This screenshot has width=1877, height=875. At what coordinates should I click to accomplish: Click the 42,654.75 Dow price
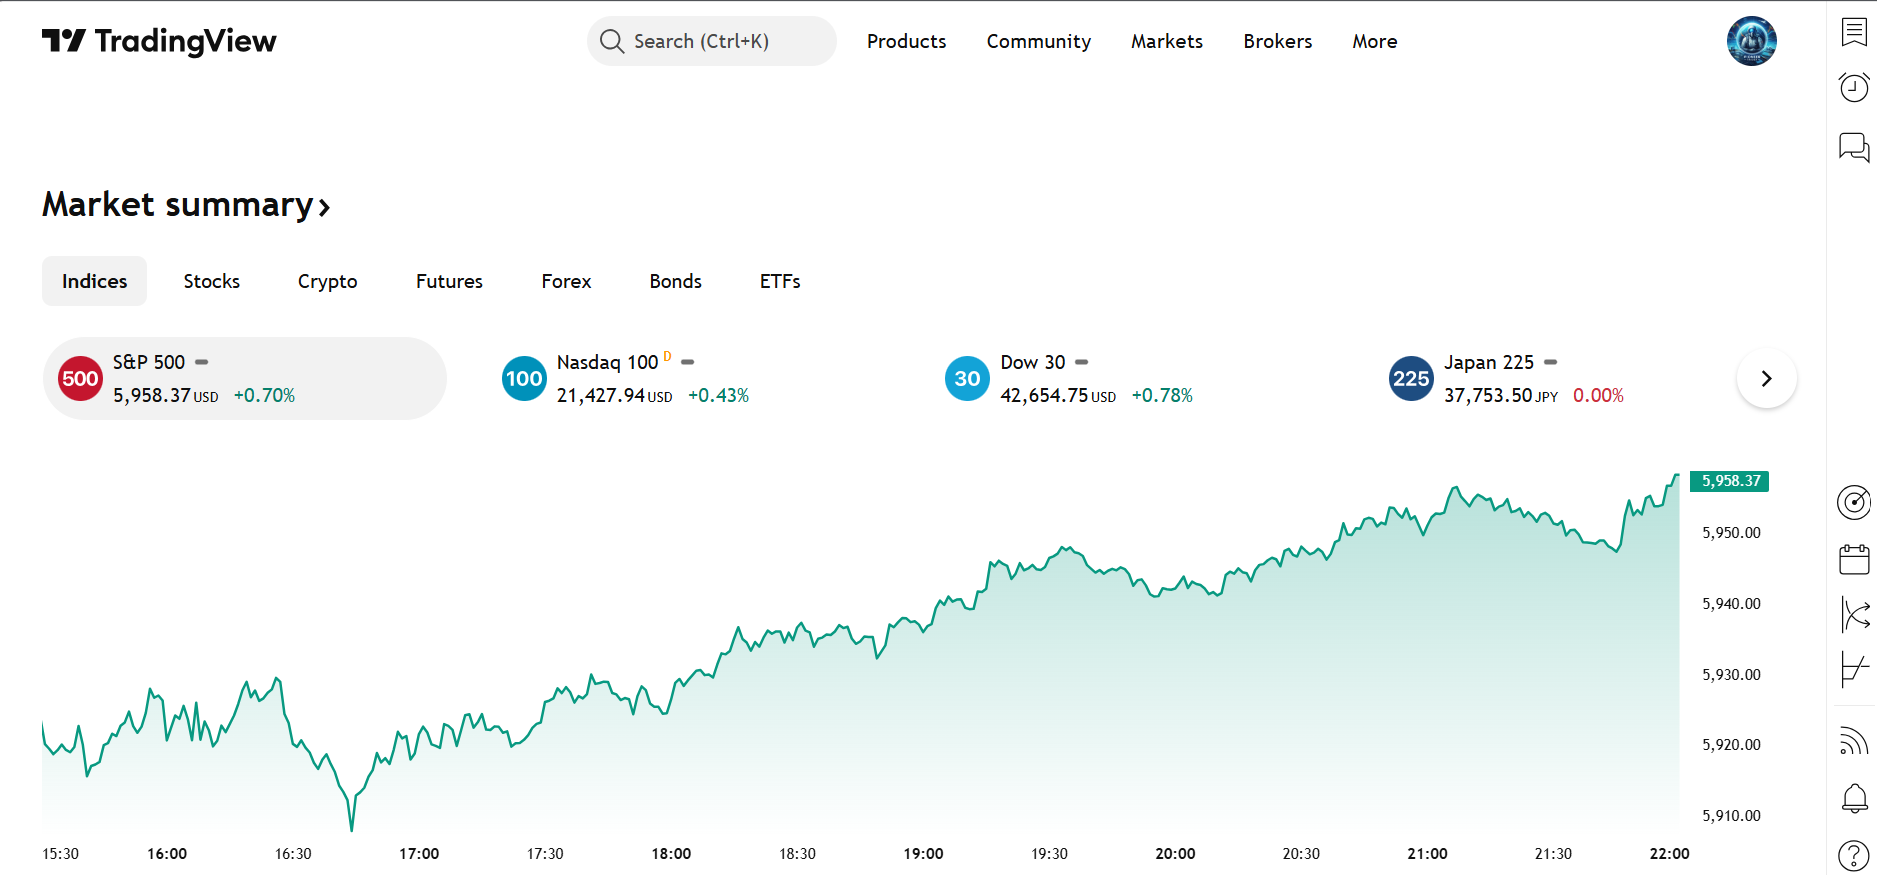(1044, 395)
